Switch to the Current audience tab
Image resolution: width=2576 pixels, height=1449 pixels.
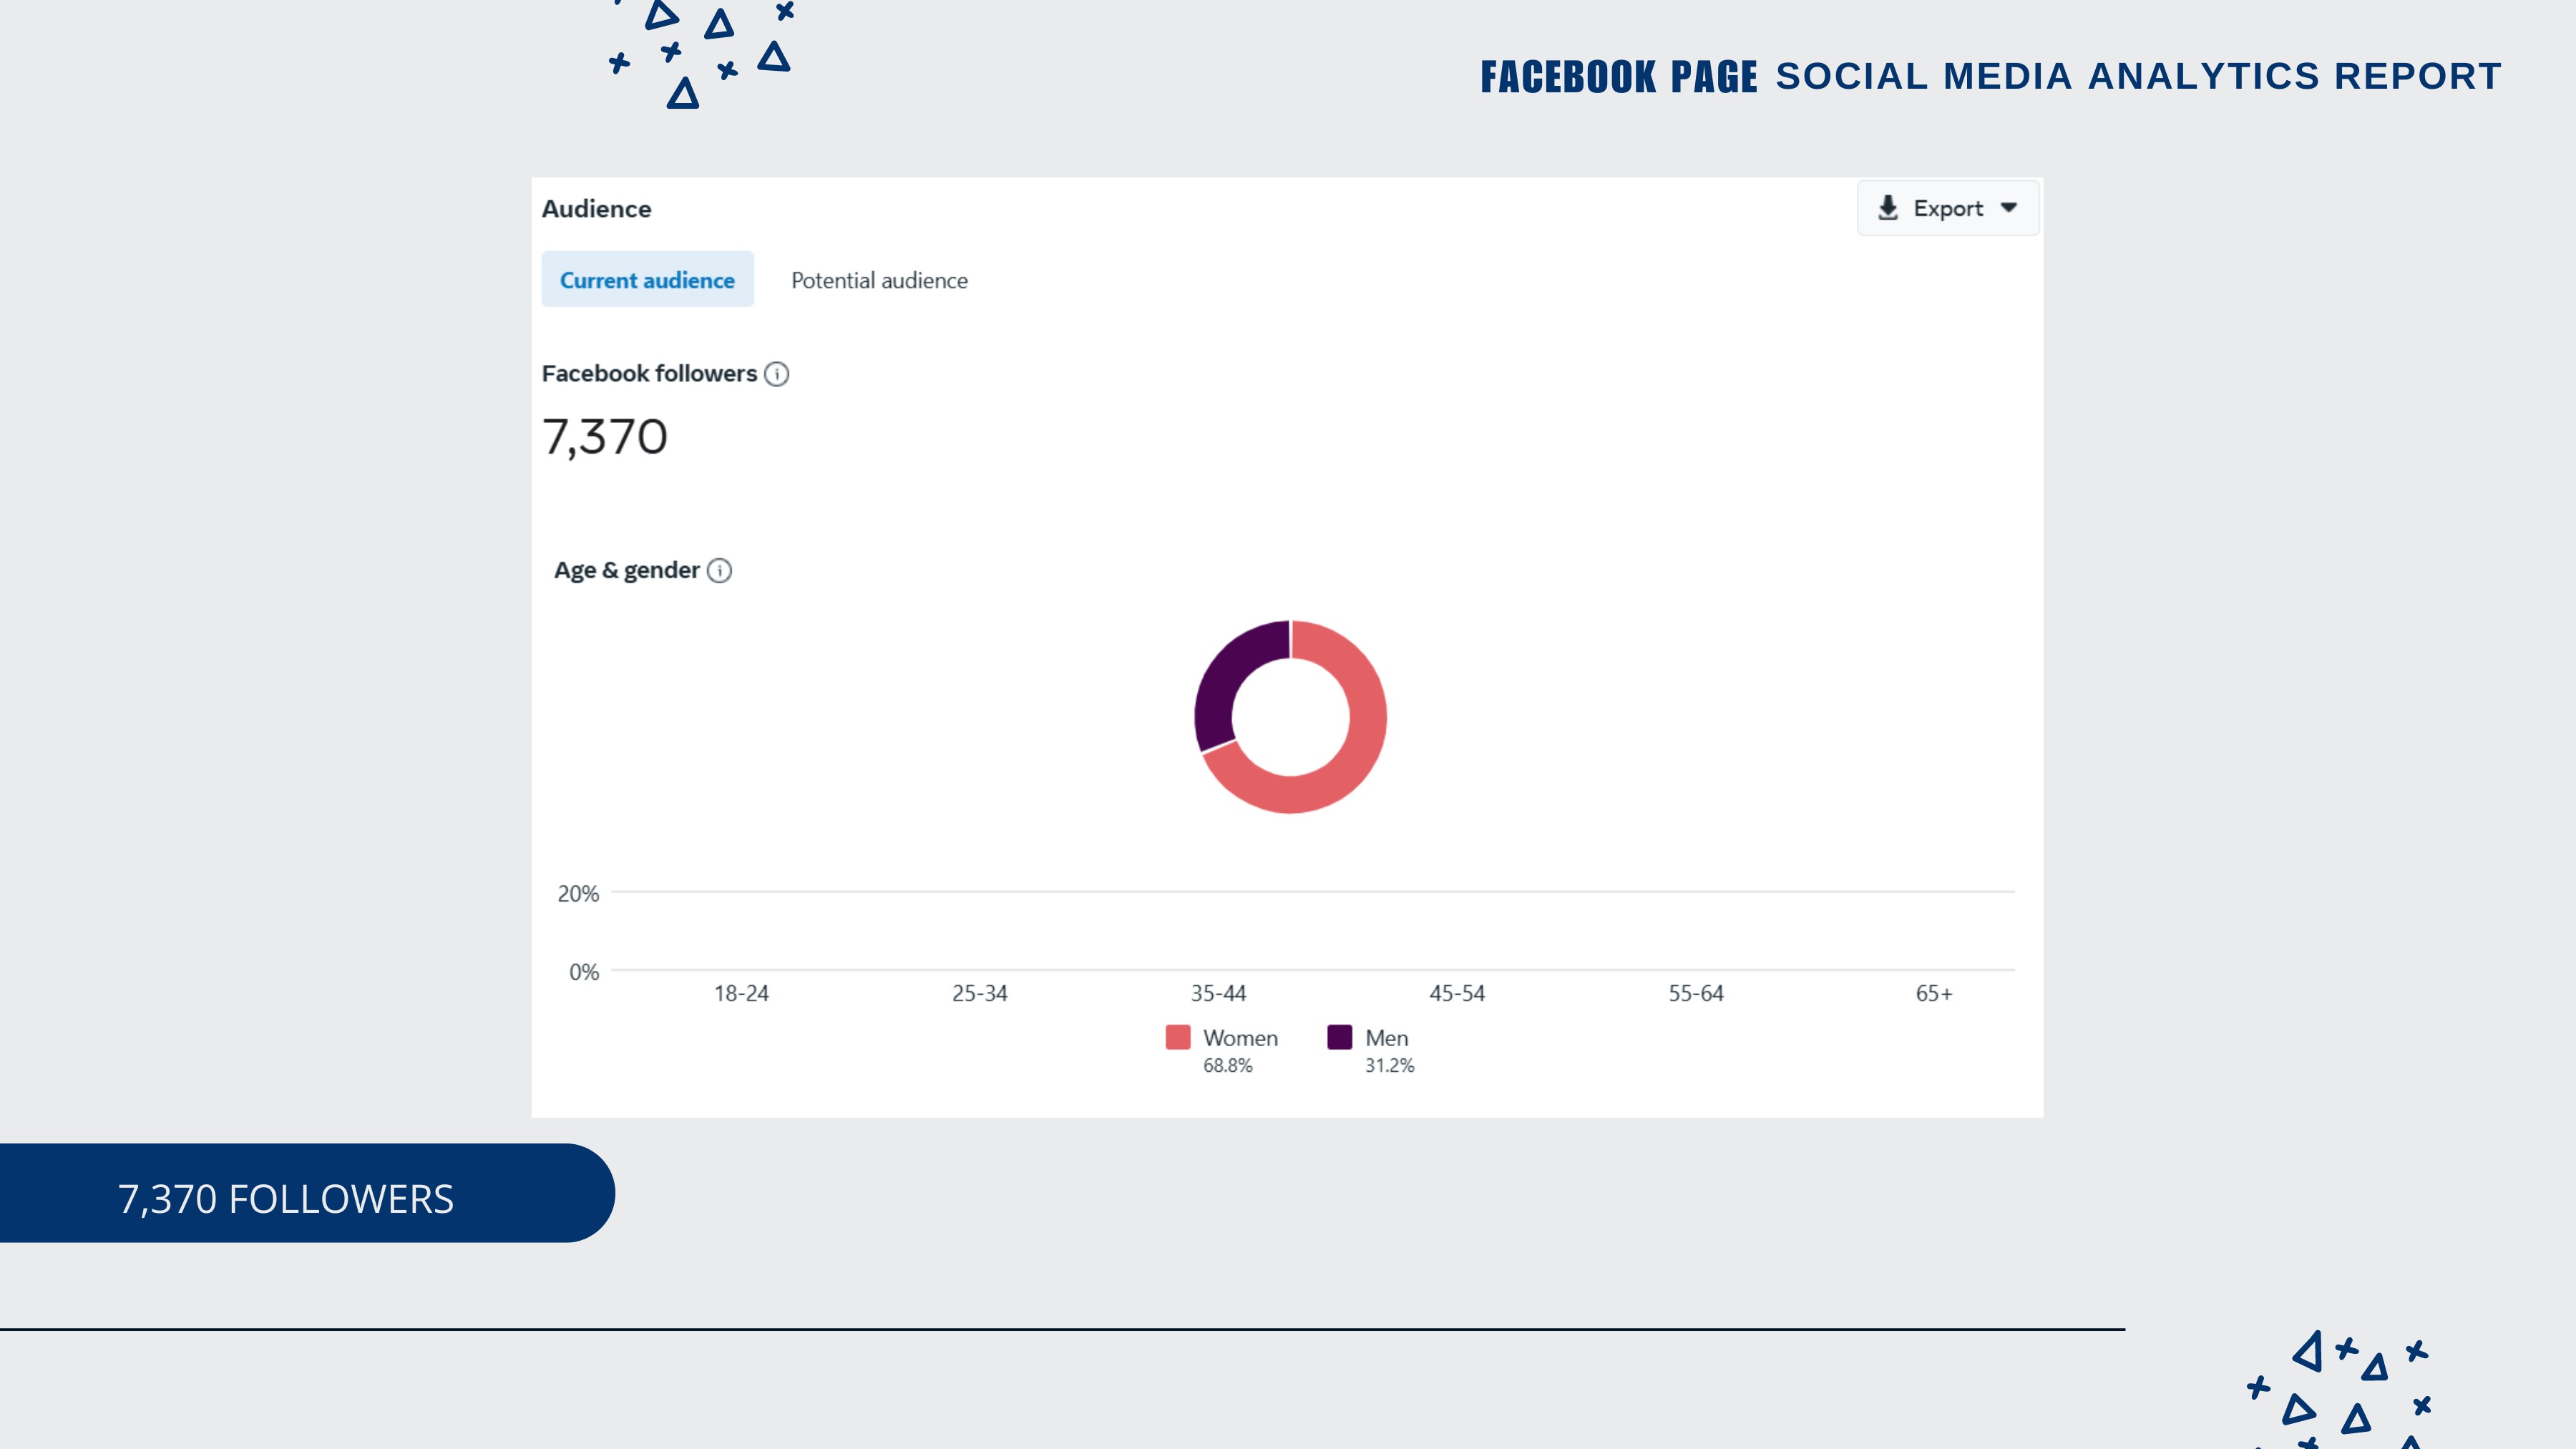click(647, 280)
